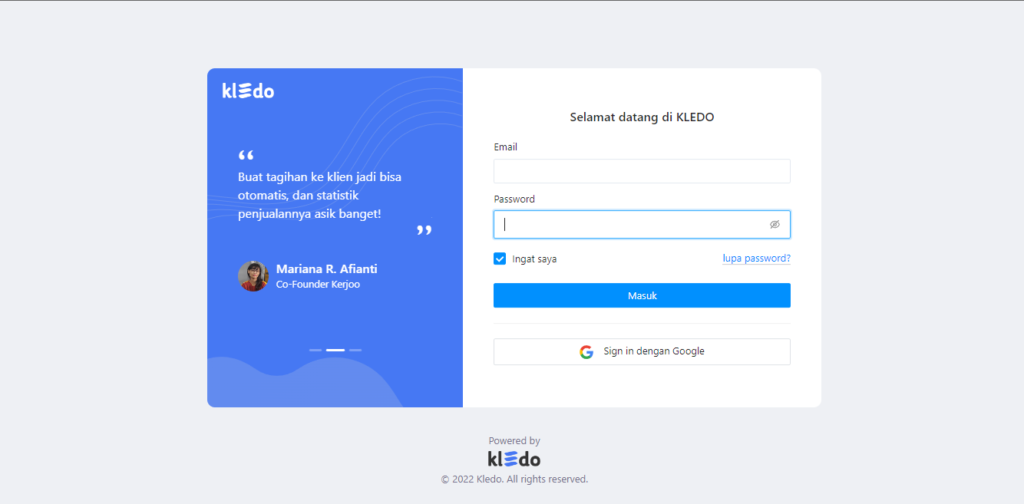The image size is (1024, 504).
Task: Open the lupa password? link
Action: coord(756,258)
